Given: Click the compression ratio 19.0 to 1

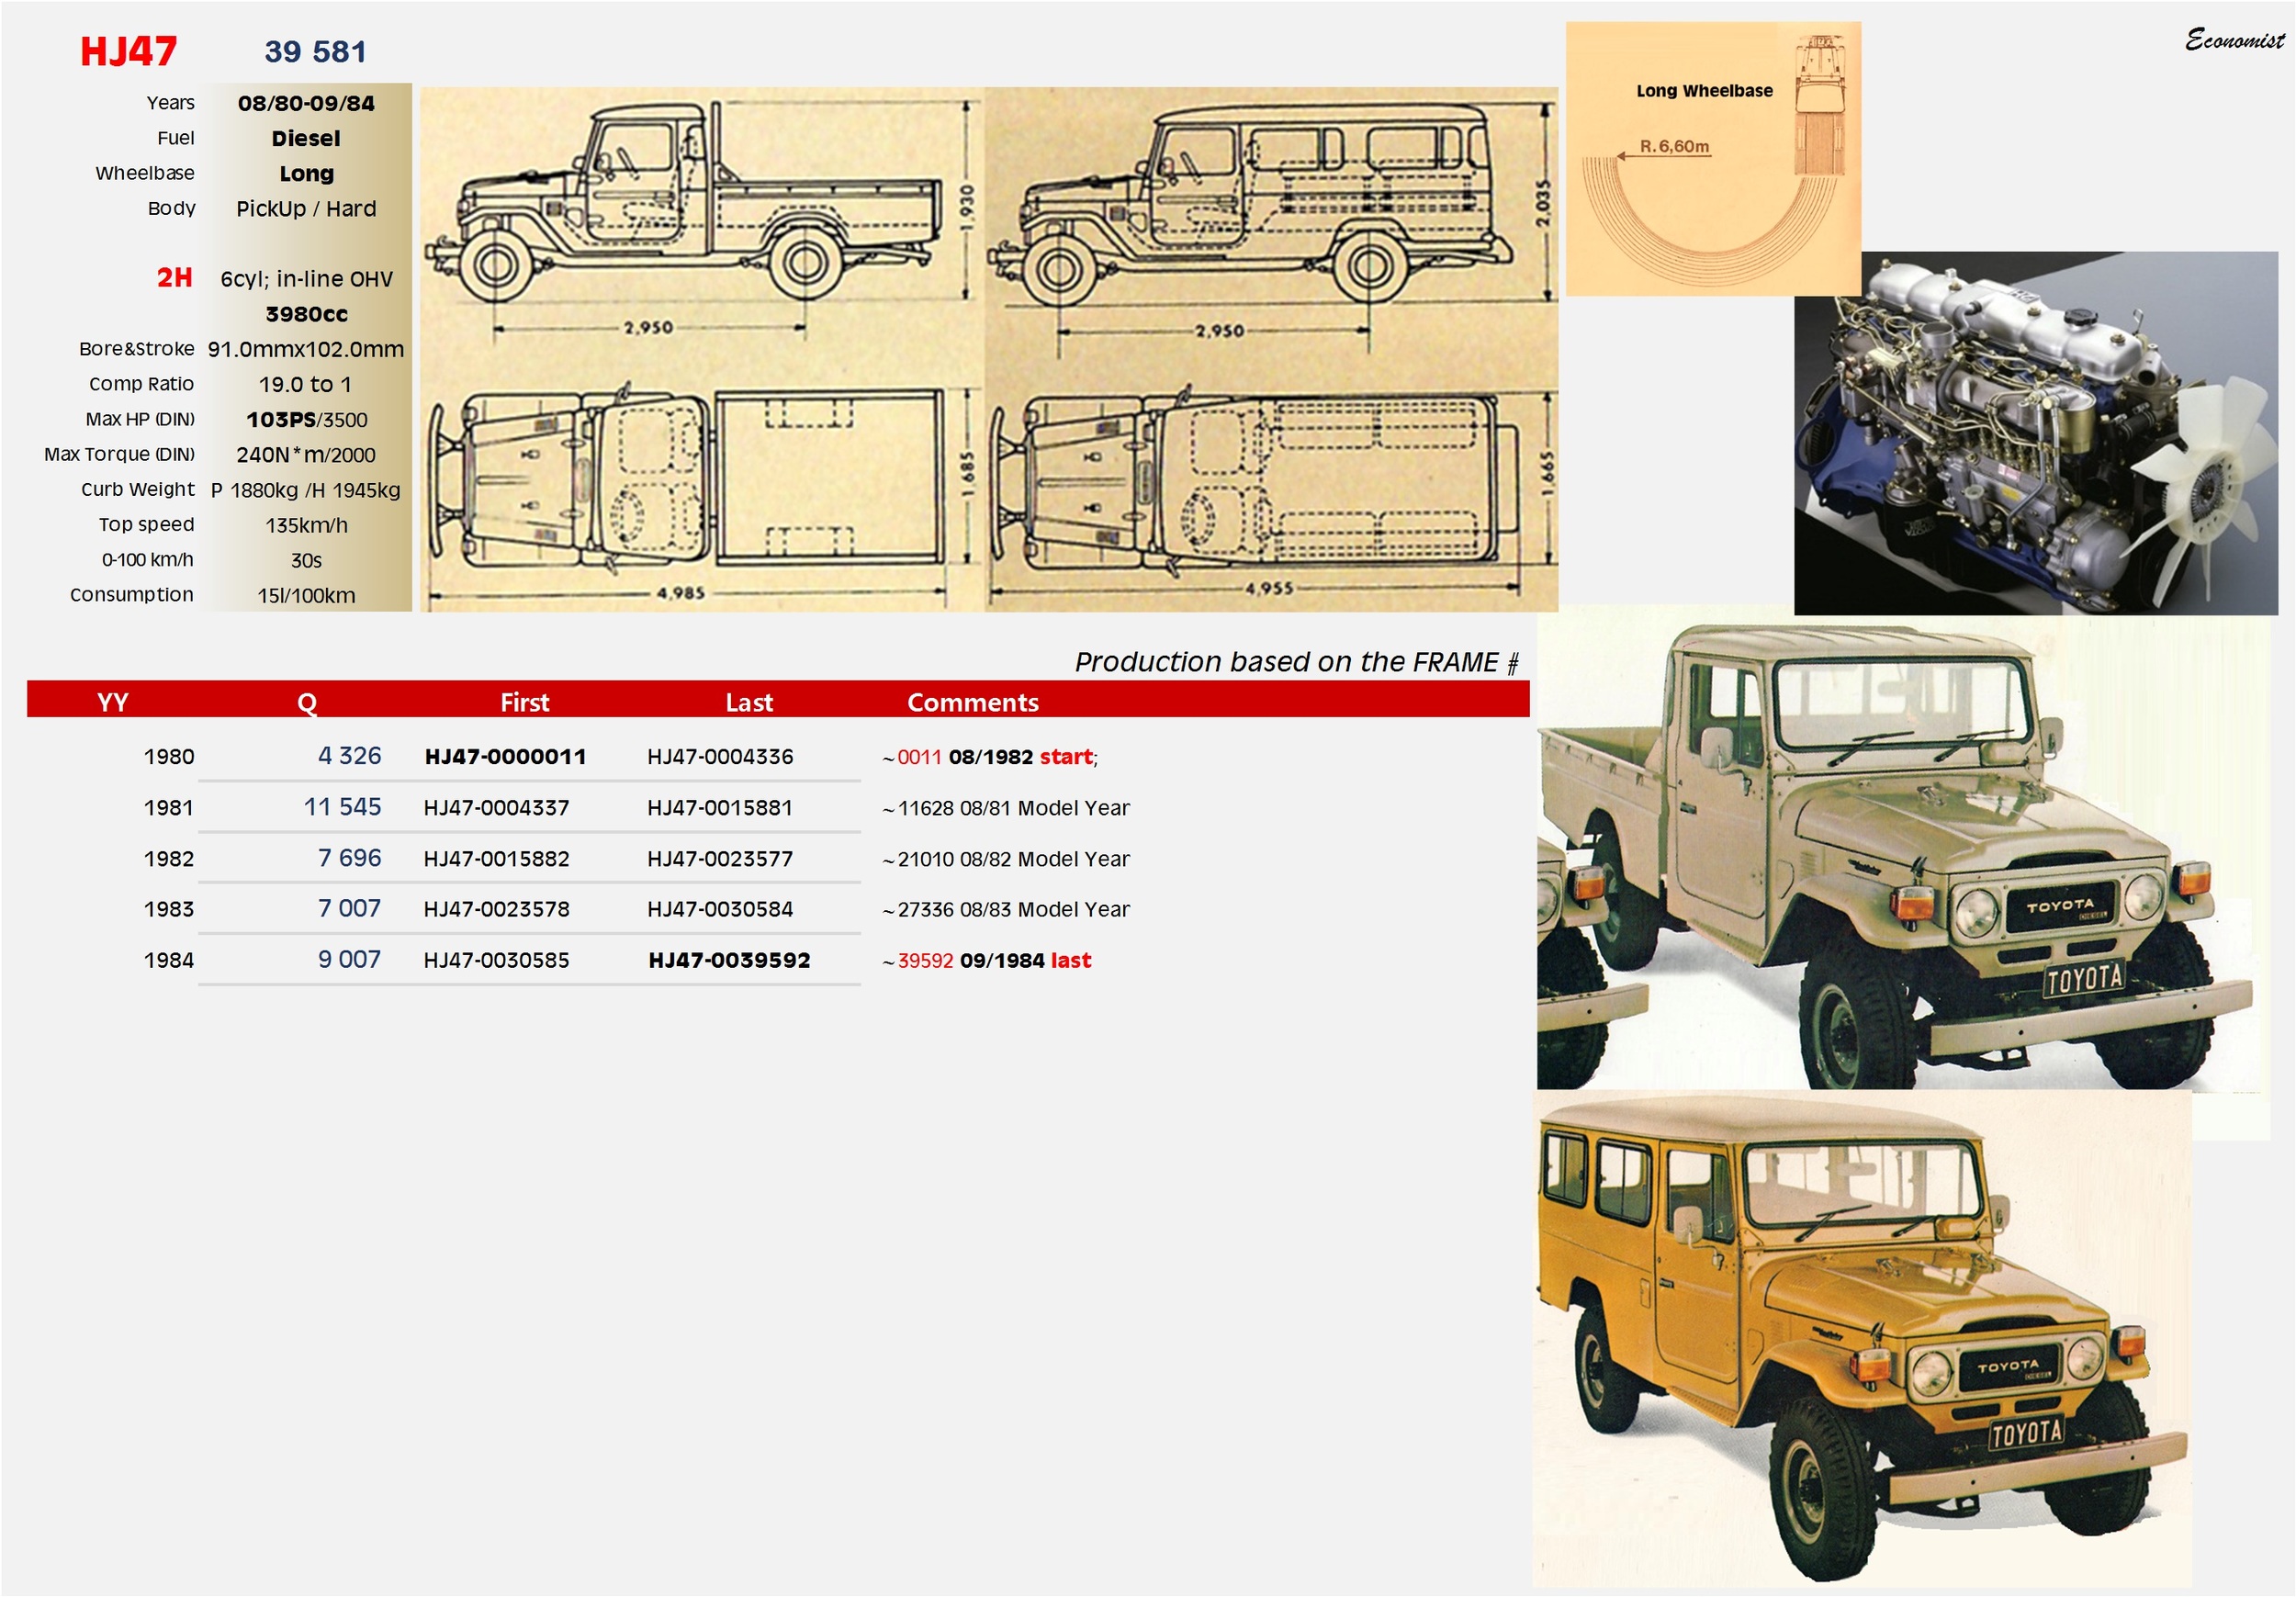Looking at the screenshot, I should (x=305, y=384).
